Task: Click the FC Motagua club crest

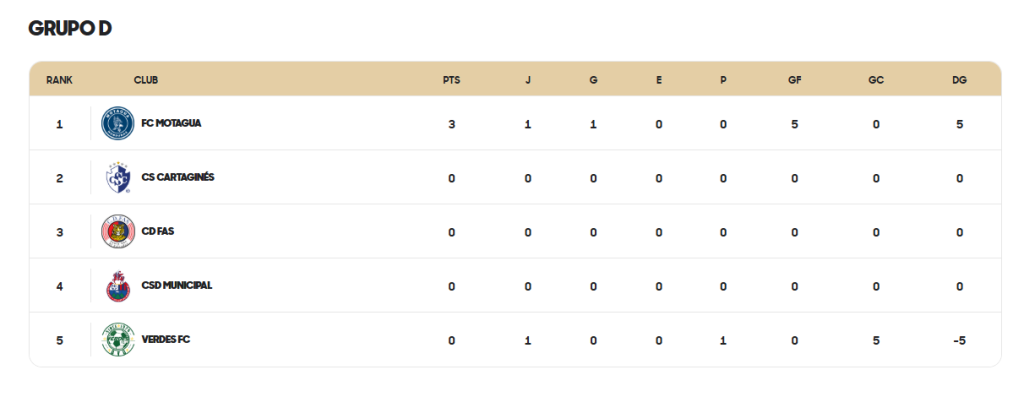Action: [118, 123]
